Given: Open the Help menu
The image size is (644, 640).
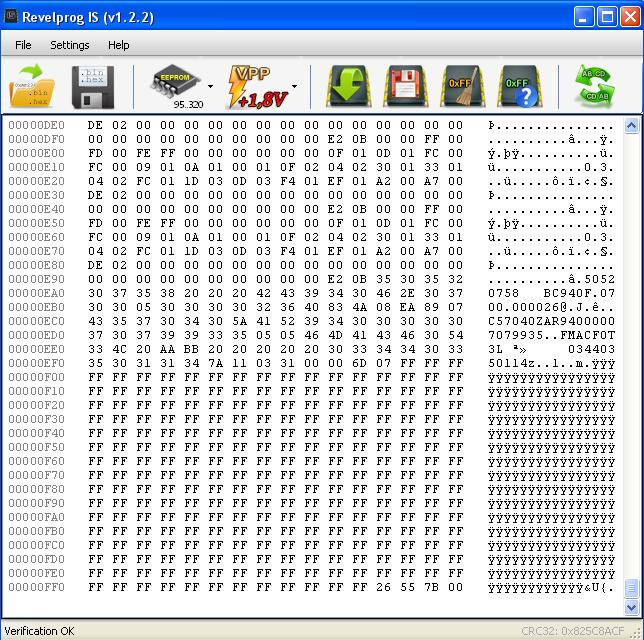Looking at the screenshot, I should pos(118,45).
